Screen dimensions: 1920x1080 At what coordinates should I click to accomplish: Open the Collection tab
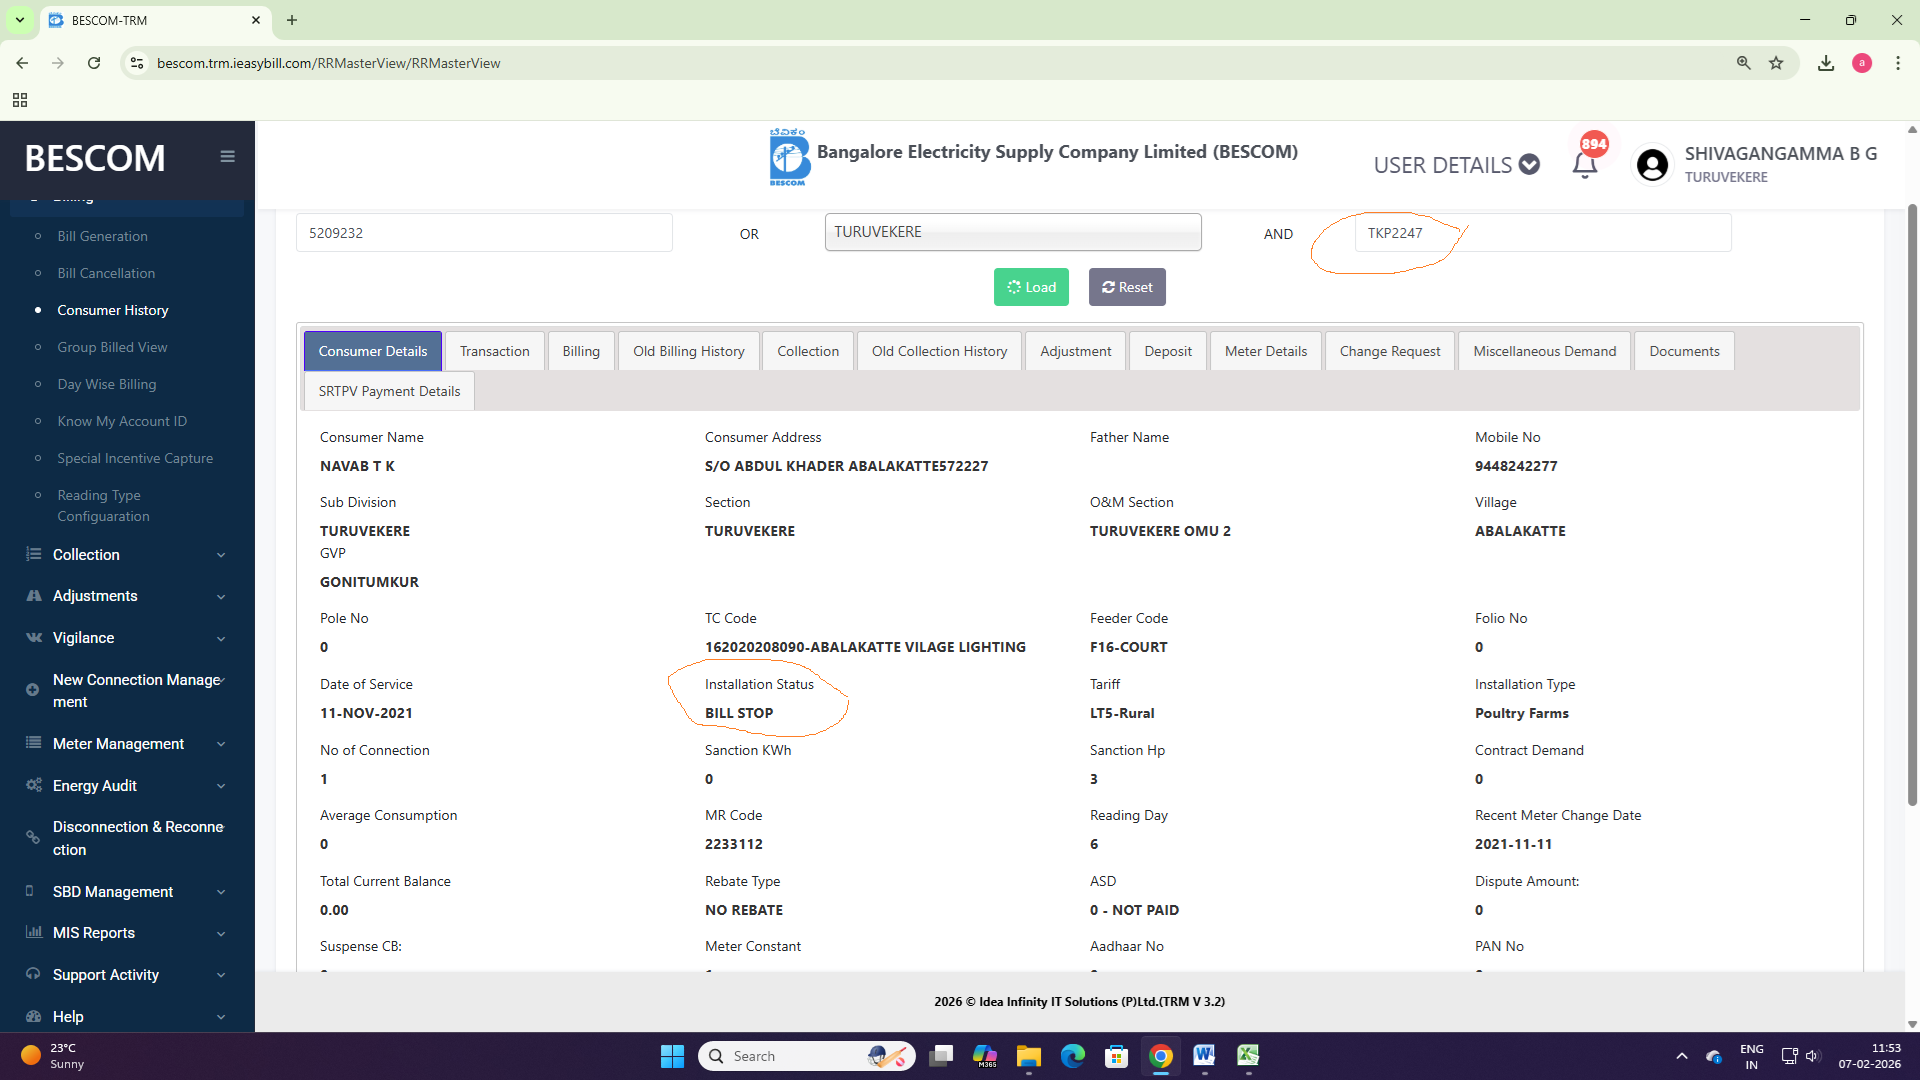click(808, 351)
